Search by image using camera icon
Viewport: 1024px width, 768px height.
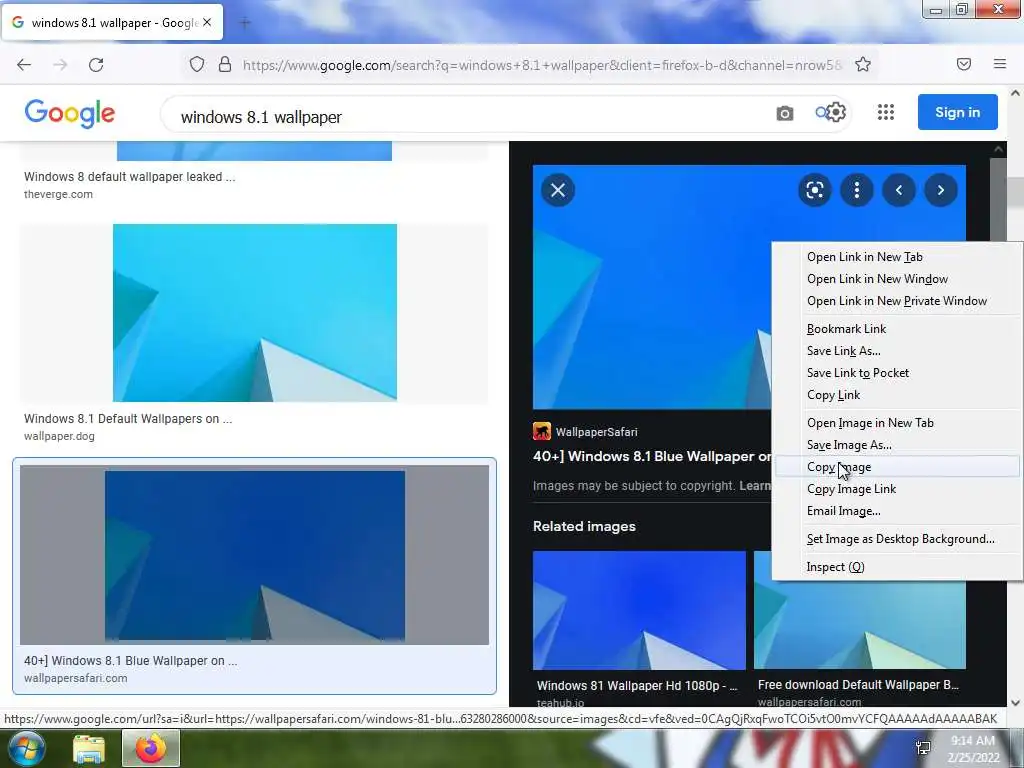pyautogui.click(x=785, y=114)
